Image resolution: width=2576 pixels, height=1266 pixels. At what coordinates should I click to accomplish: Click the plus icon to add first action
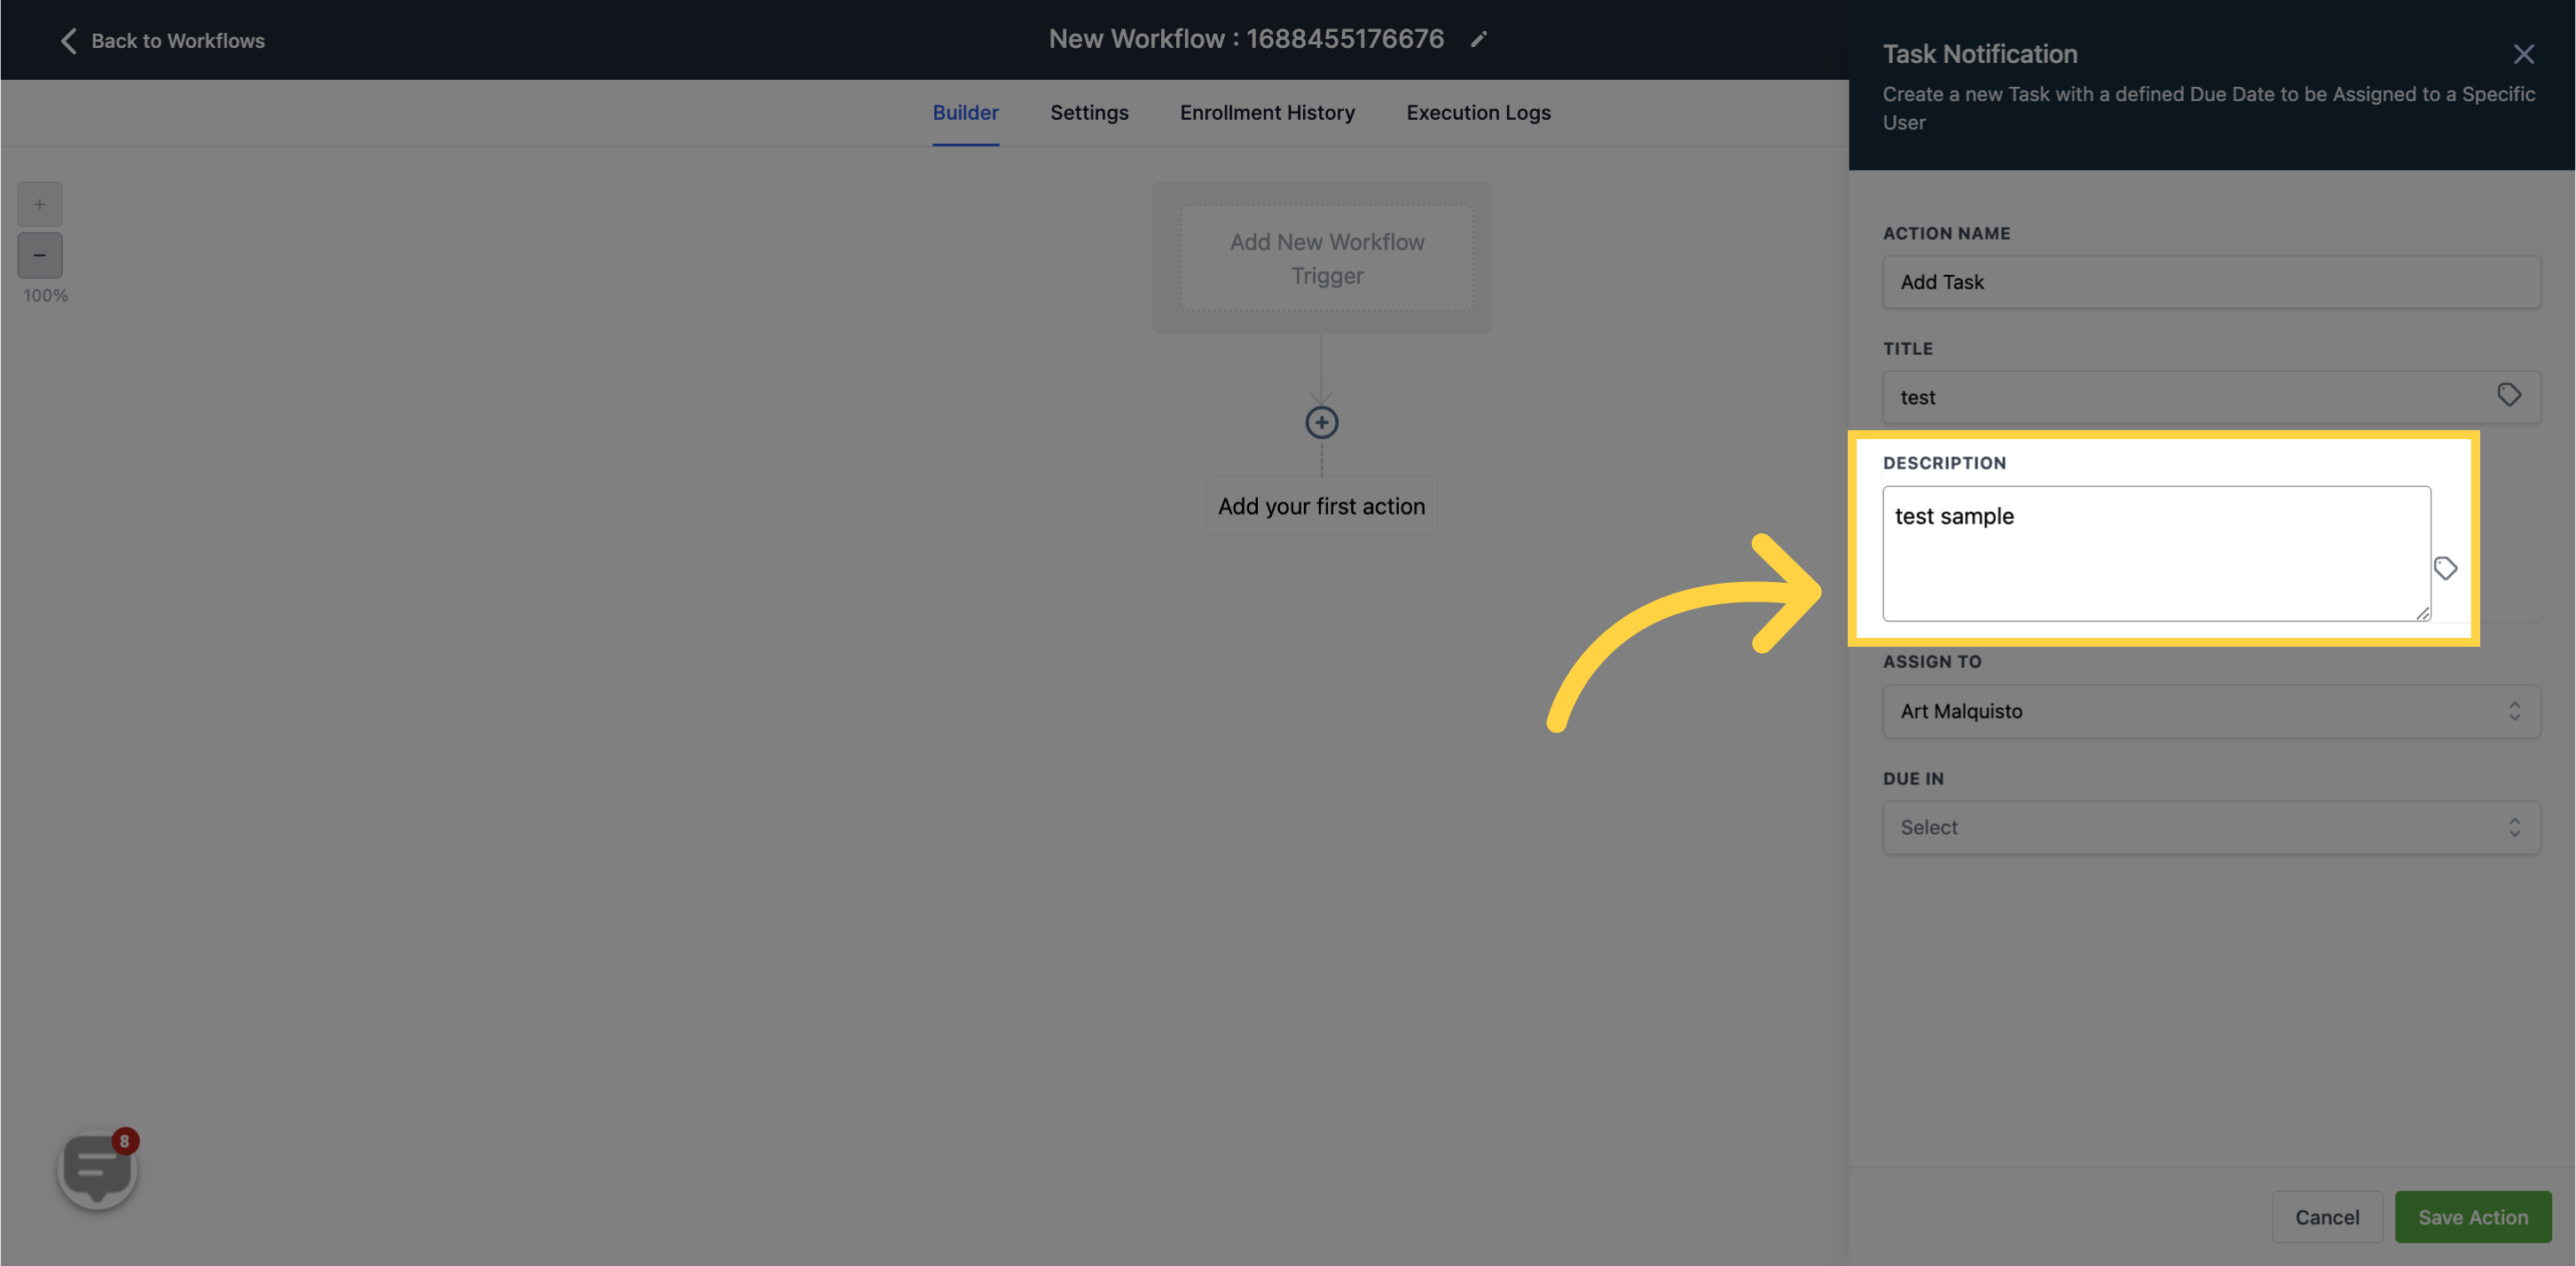(1323, 422)
